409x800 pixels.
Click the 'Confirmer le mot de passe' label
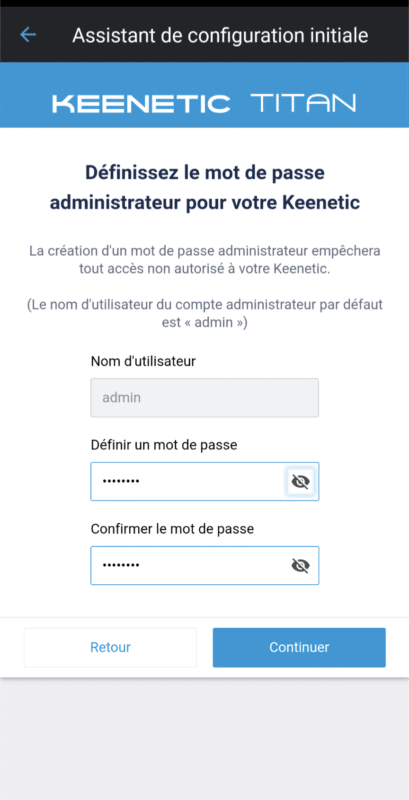click(172, 529)
